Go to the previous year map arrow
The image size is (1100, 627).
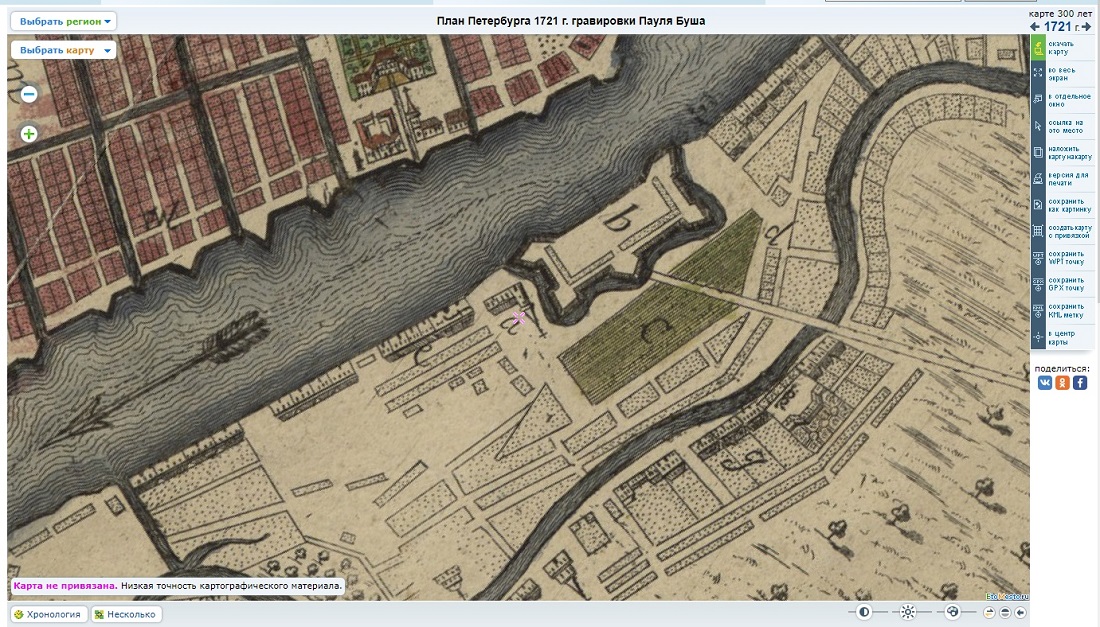(1035, 27)
